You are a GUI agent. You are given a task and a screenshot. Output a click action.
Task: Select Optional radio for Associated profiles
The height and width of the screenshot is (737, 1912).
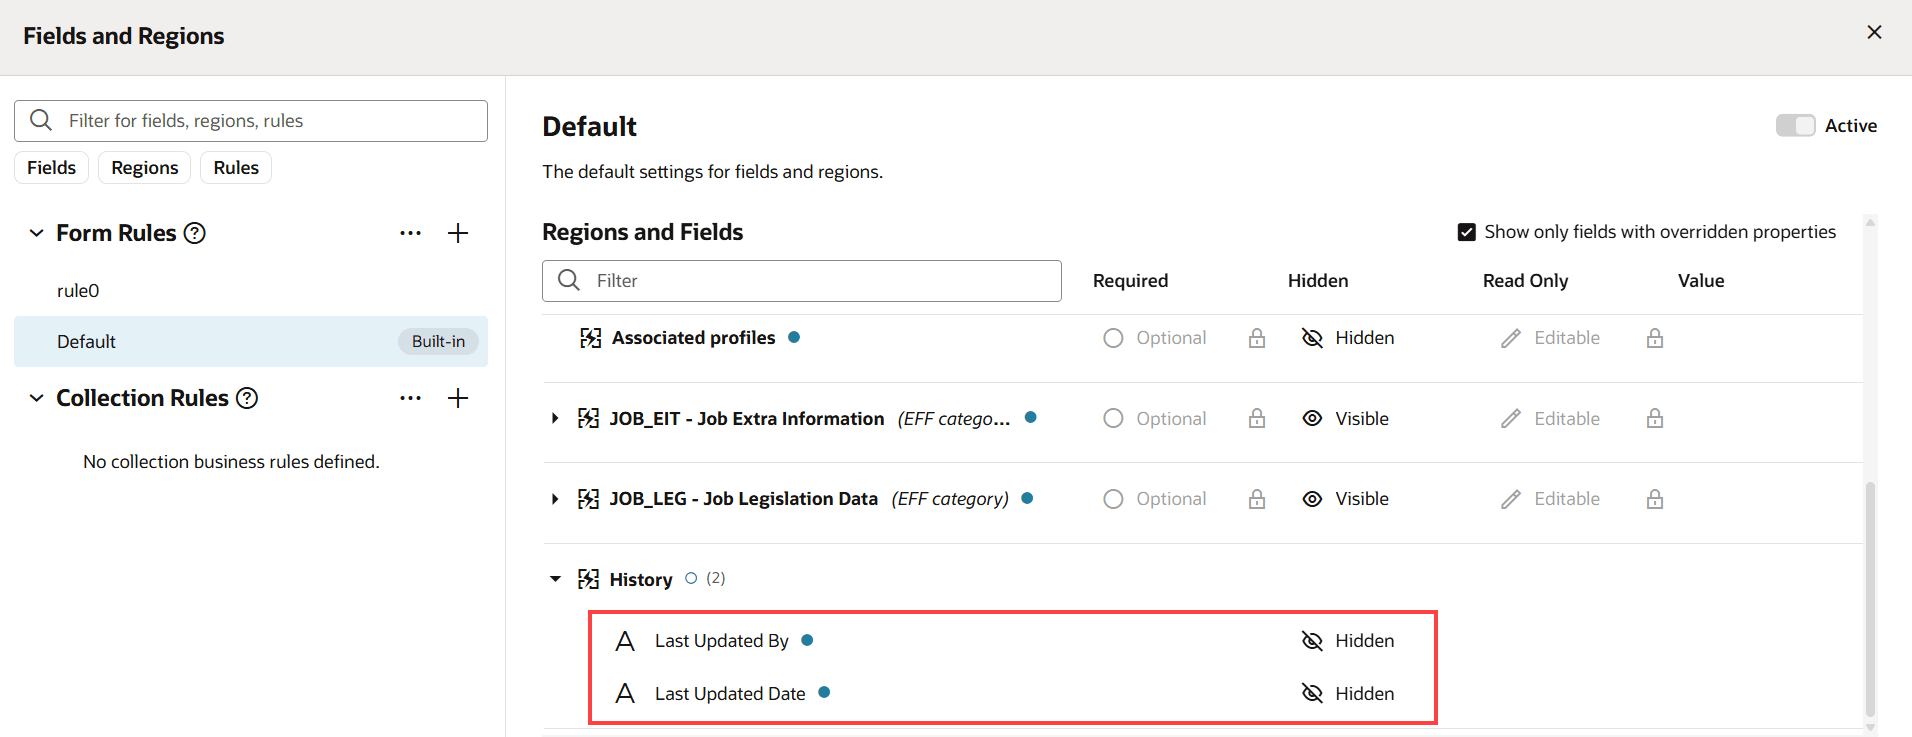click(x=1113, y=338)
